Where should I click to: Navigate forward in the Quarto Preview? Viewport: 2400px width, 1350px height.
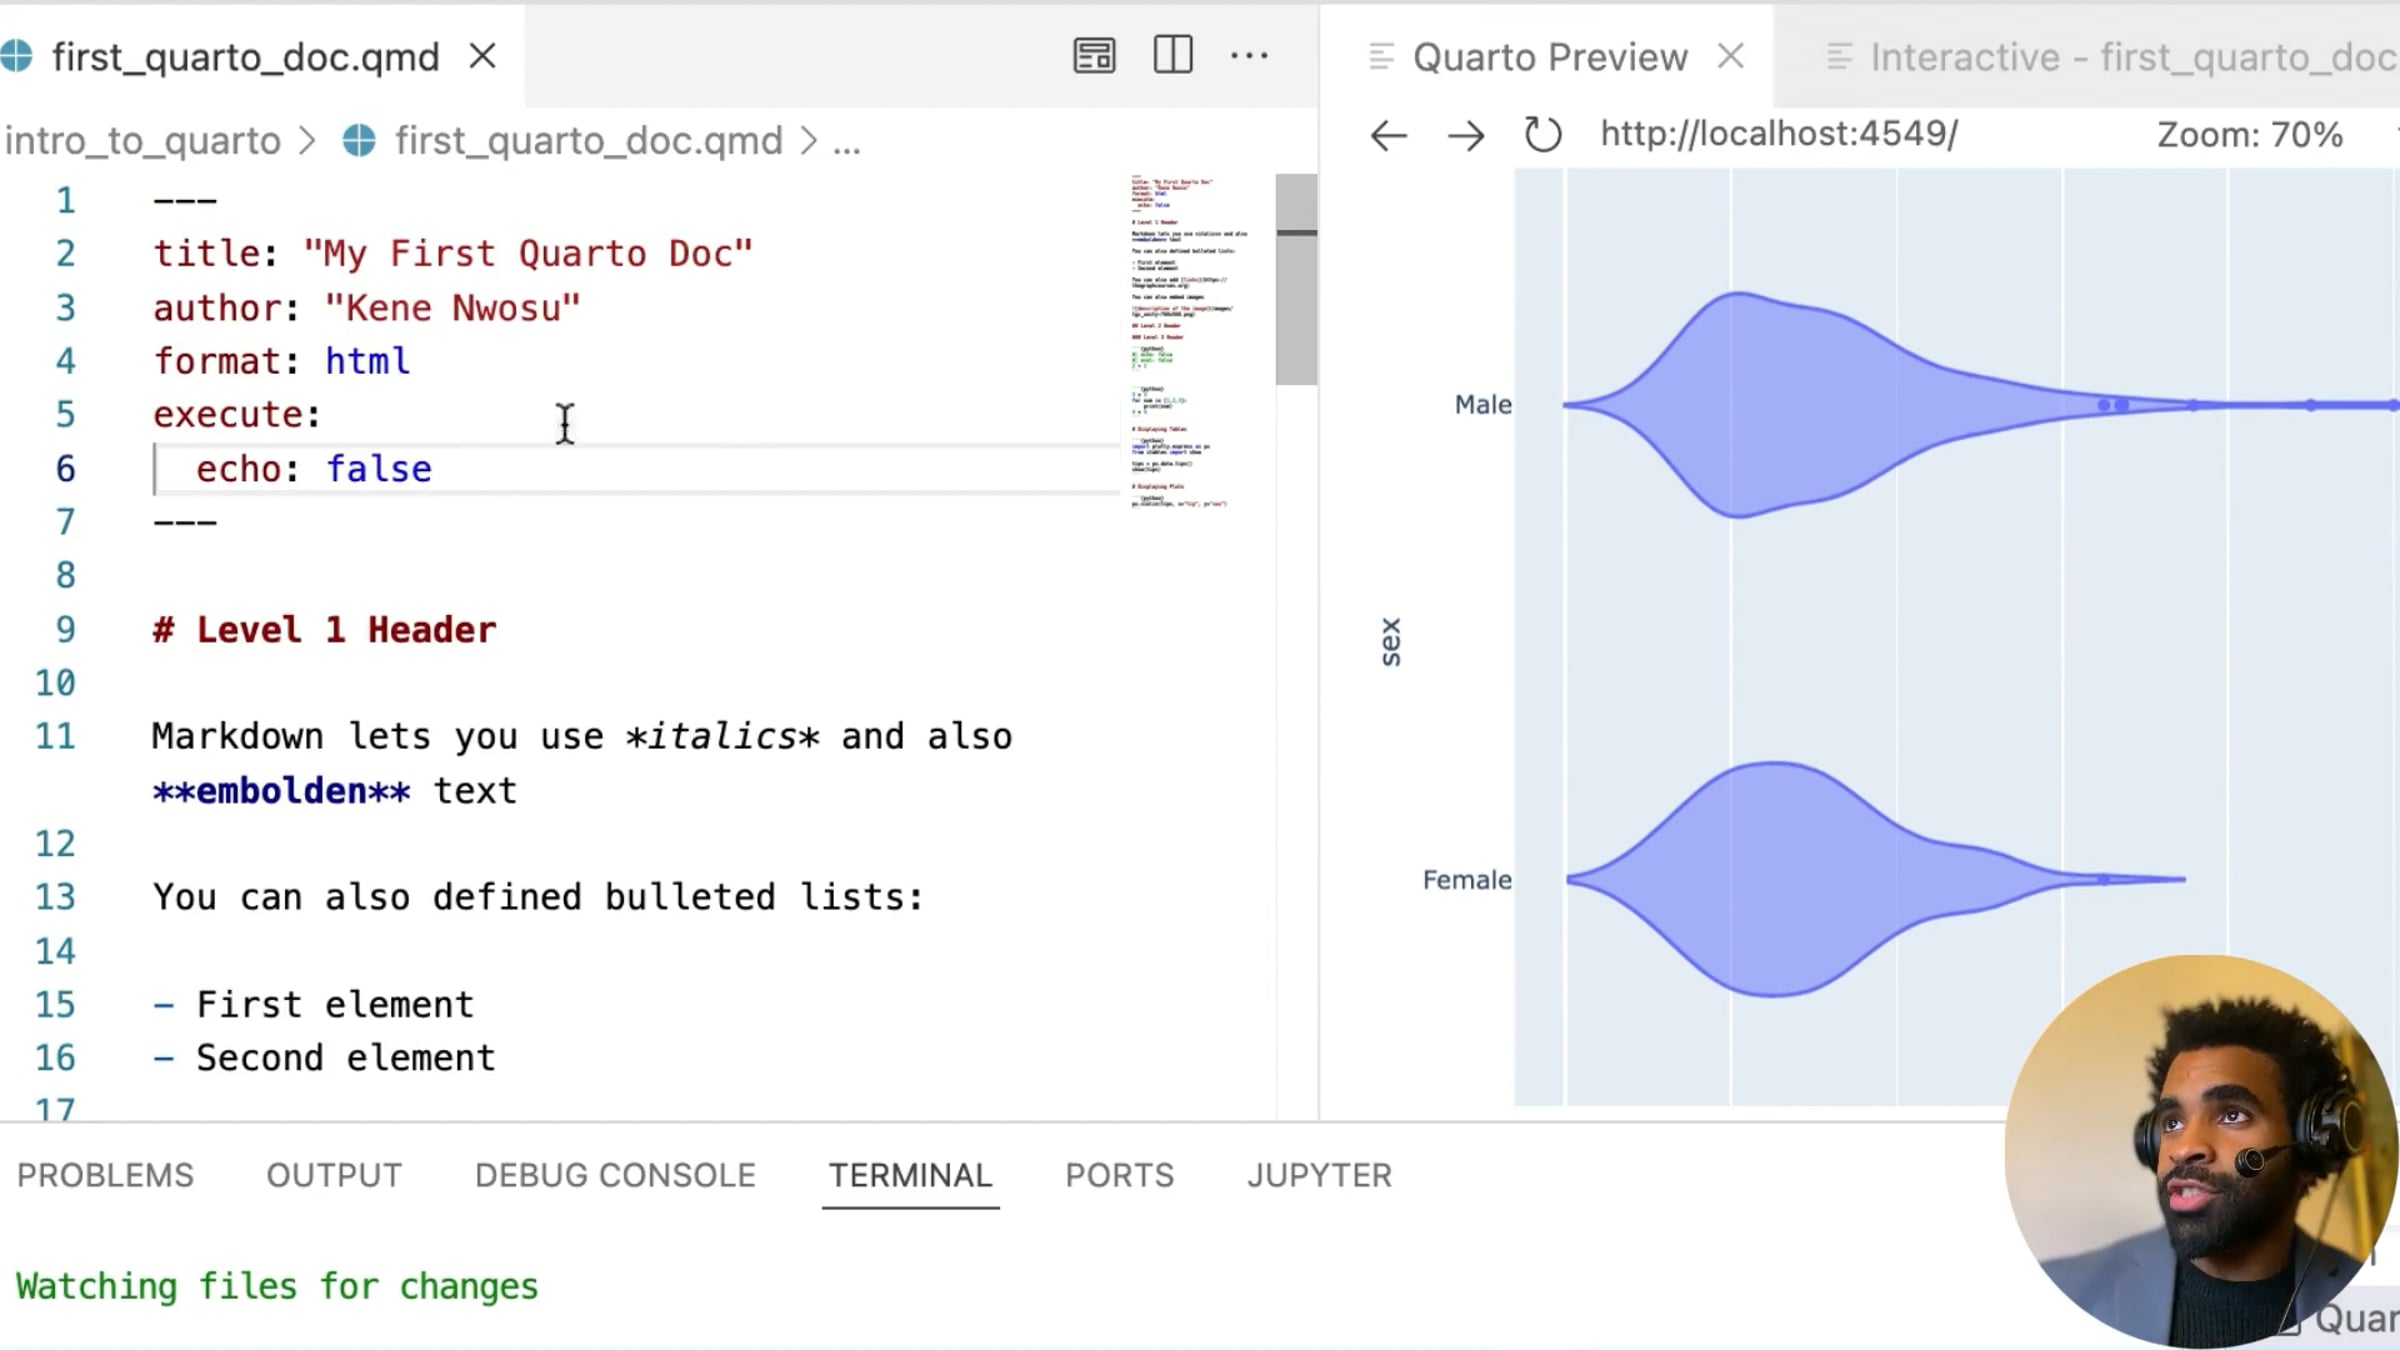tap(1465, 135)
